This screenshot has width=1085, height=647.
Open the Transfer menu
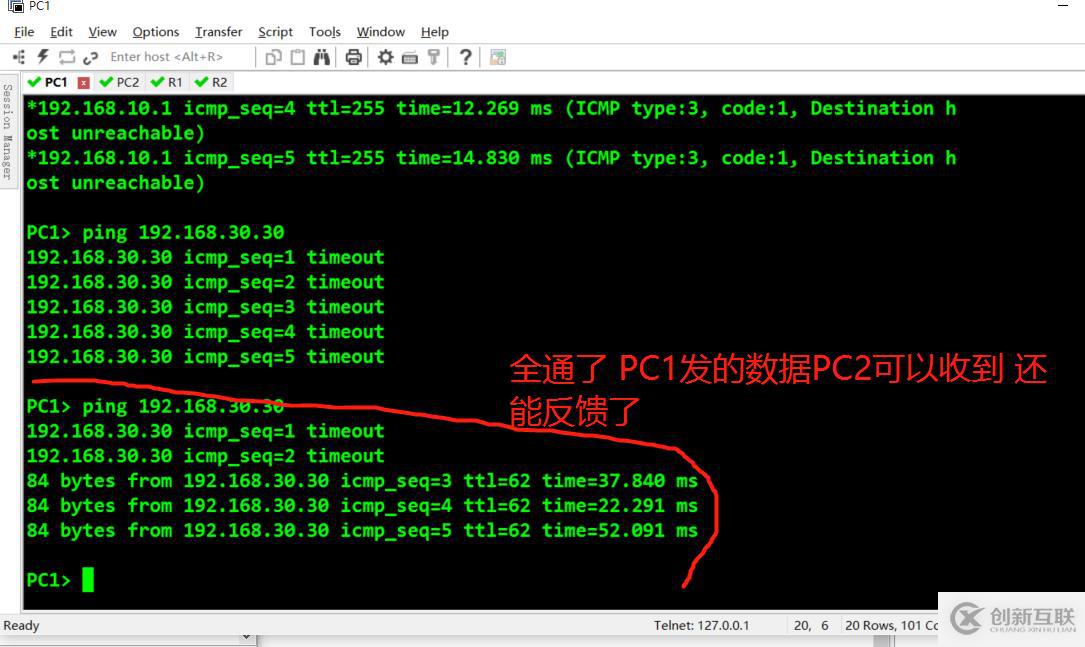pos(218,32)
